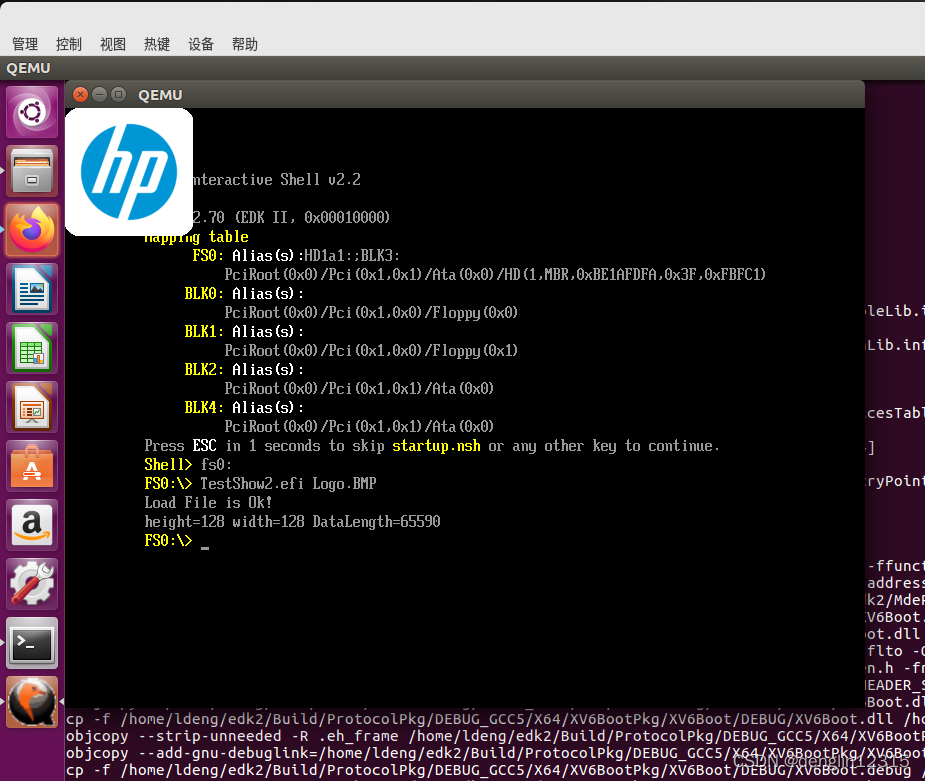
Task: Minimize the inner QEMU window
Action: tap(100, 94)
